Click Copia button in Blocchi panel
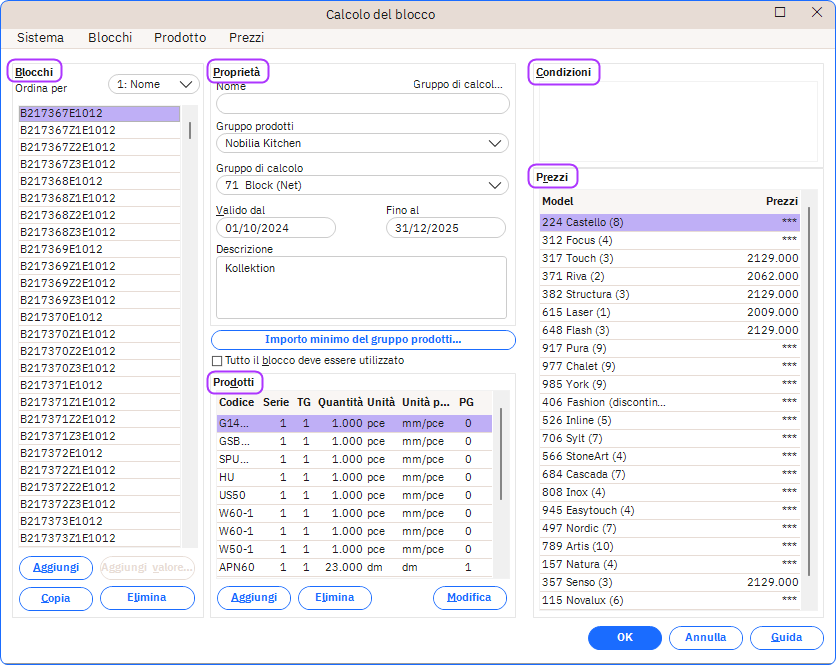 pyautogui.click(x=56, y=598)
